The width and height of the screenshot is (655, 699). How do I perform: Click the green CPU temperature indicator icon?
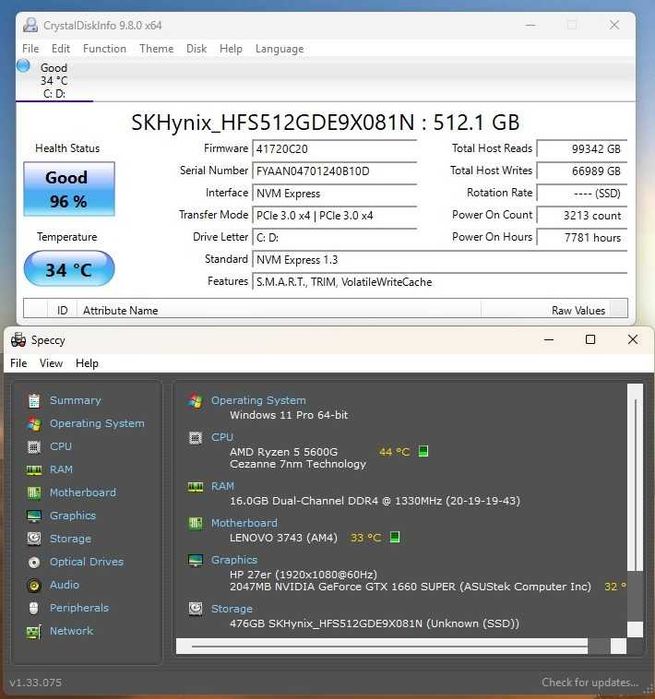(423, 451)
